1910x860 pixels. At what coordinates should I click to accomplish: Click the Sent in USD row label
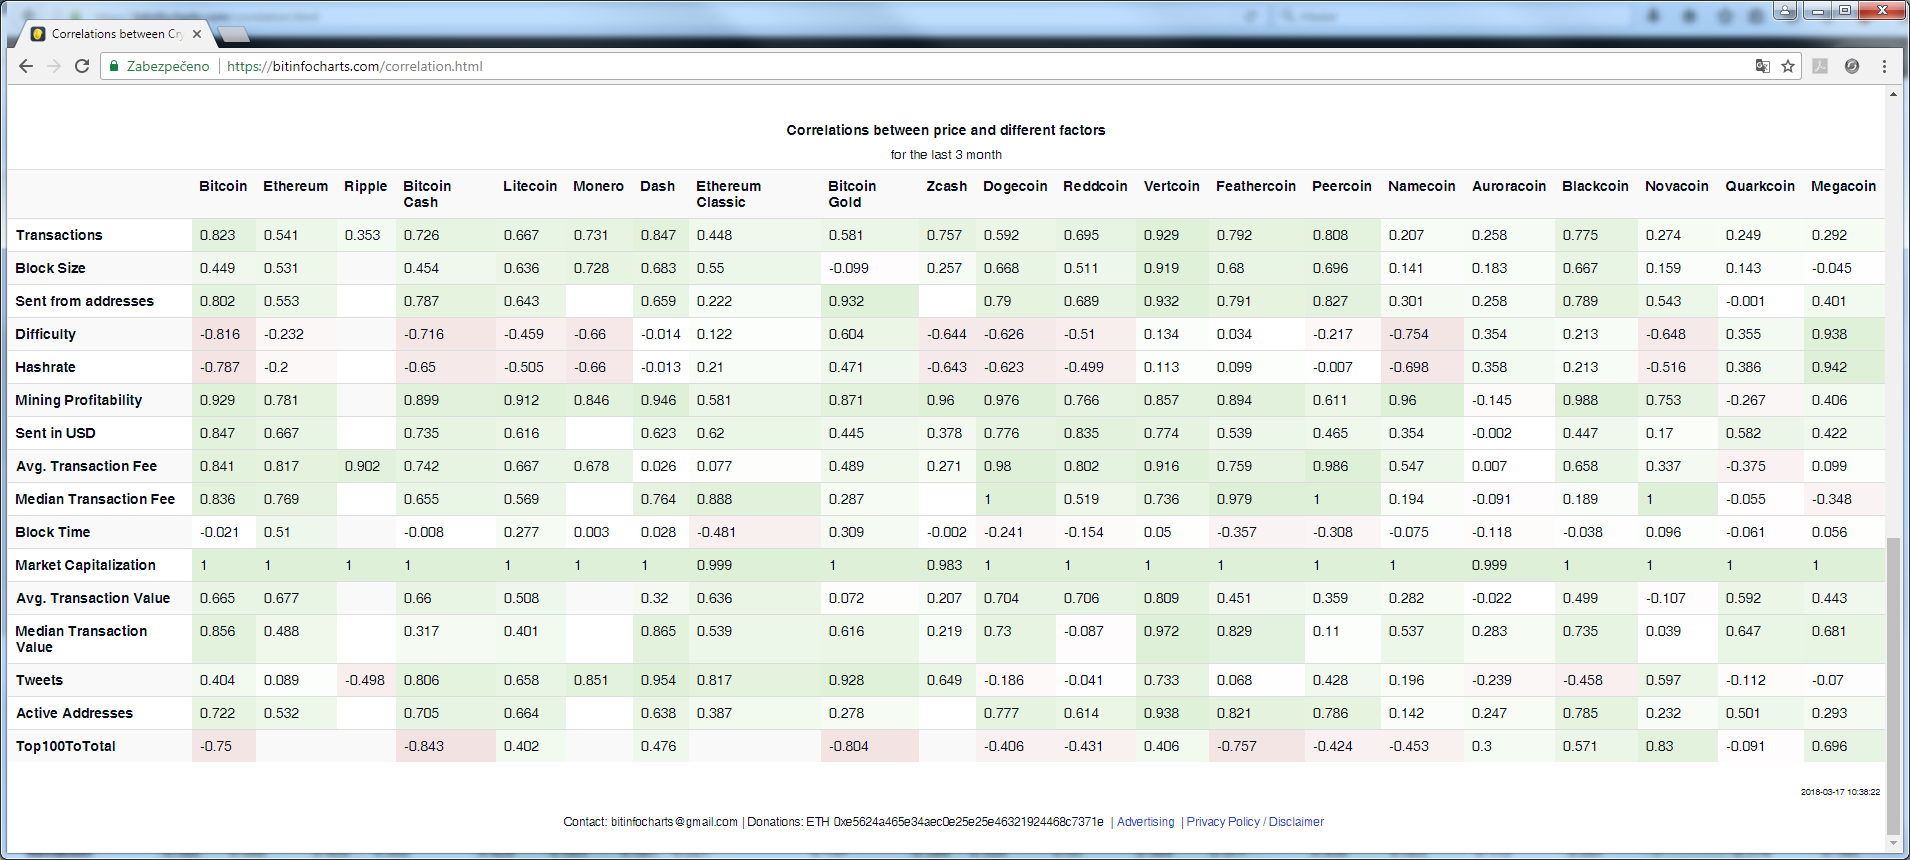[55, 433]
